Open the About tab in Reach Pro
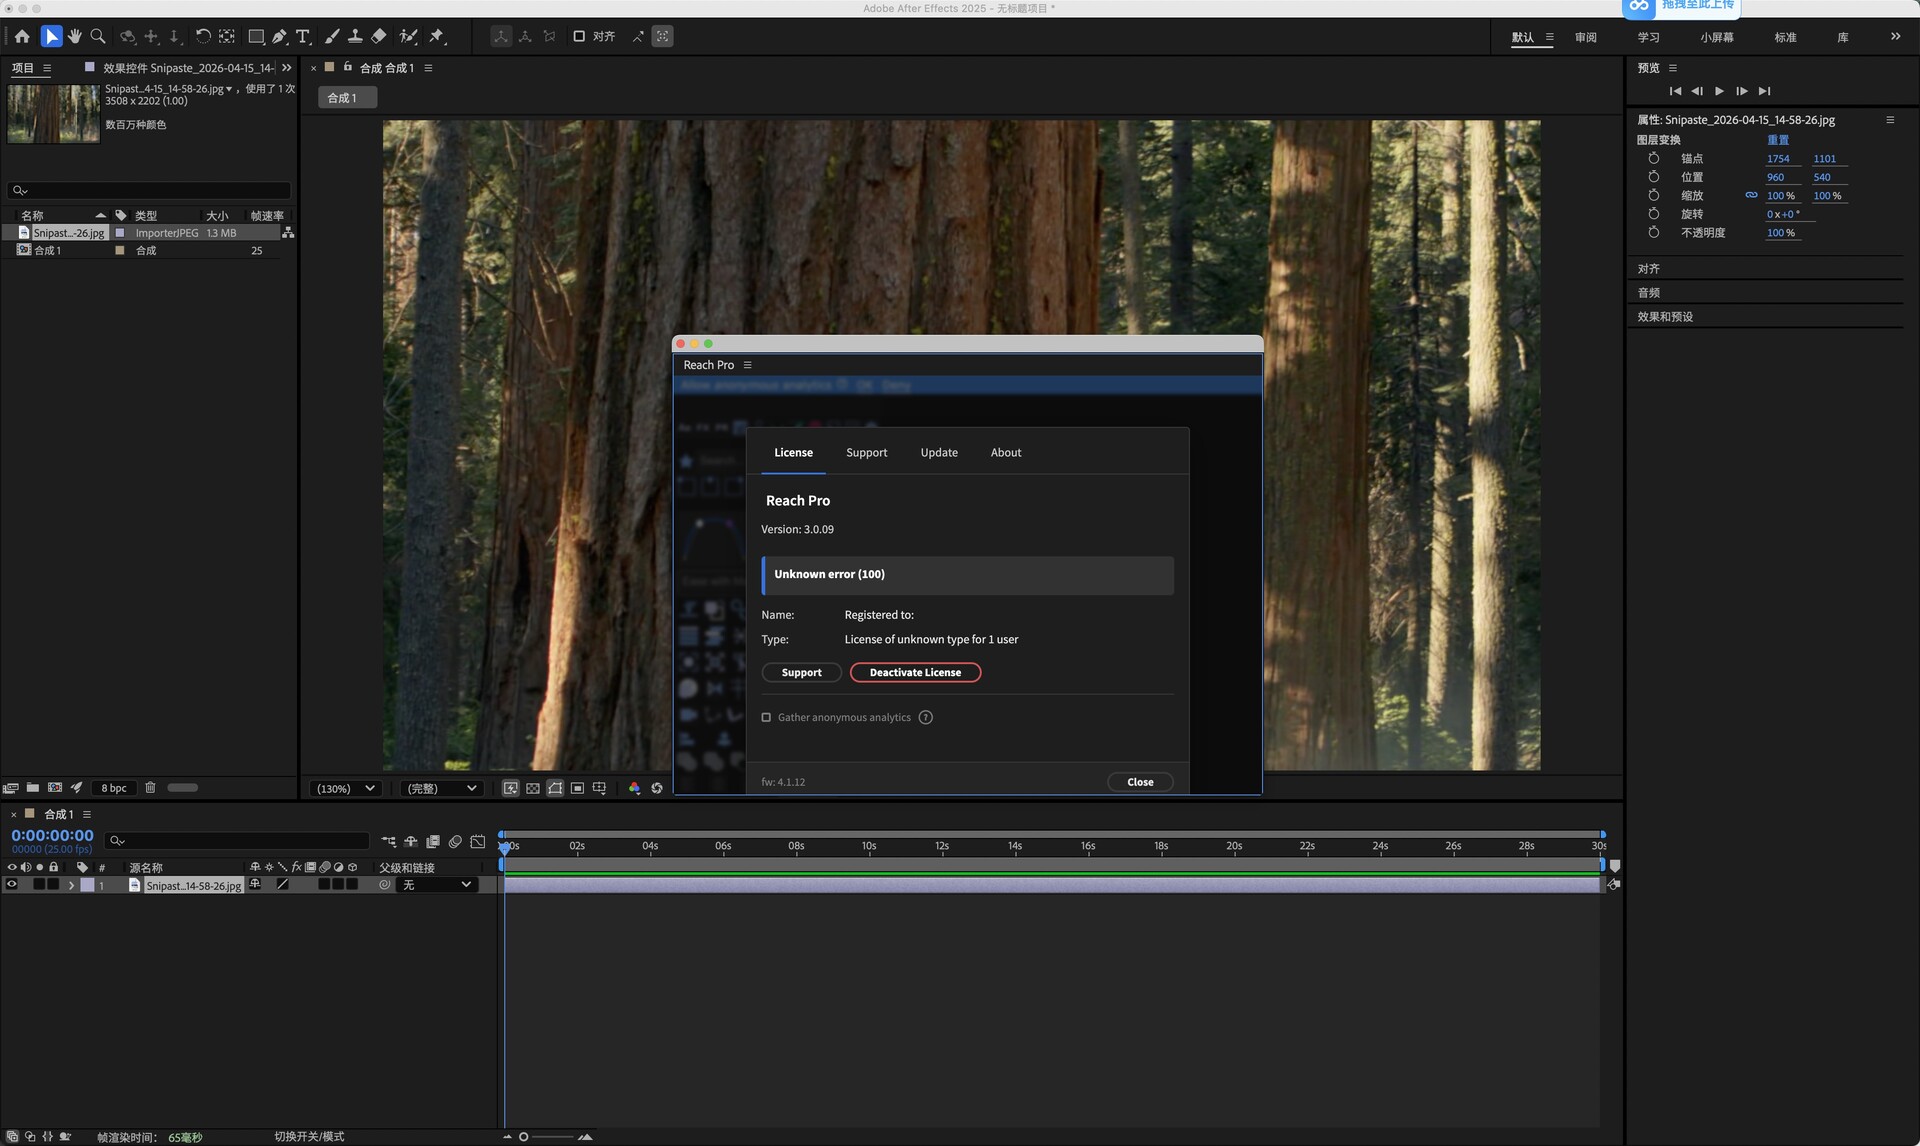This screenshot has height=1146, width=1920. pyautogui.click(x=1005, y=453)
